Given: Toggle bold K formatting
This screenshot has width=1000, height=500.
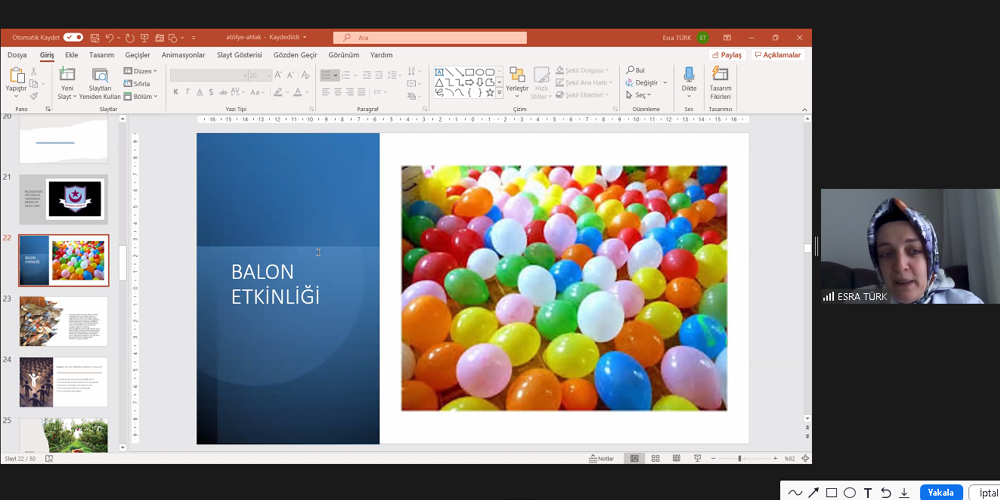Looking at the screenshot, I should [175, 92].
